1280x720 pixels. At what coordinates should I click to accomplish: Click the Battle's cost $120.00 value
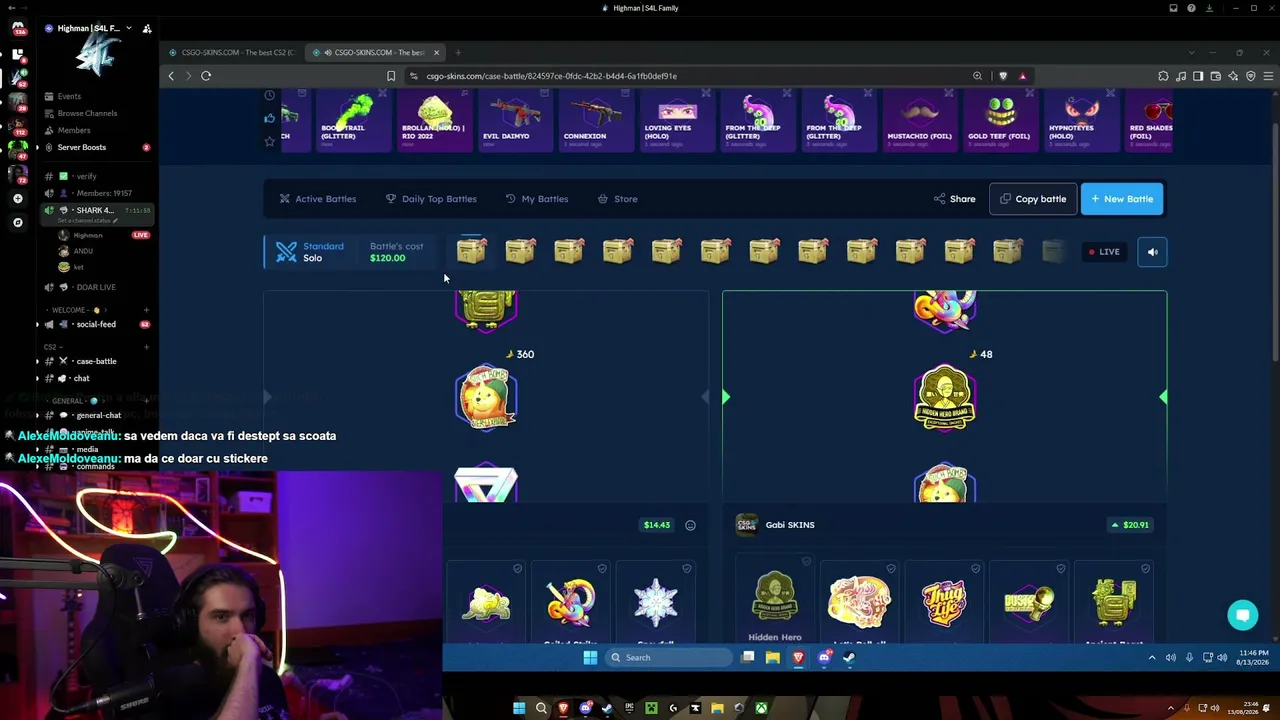click(387, 258)
